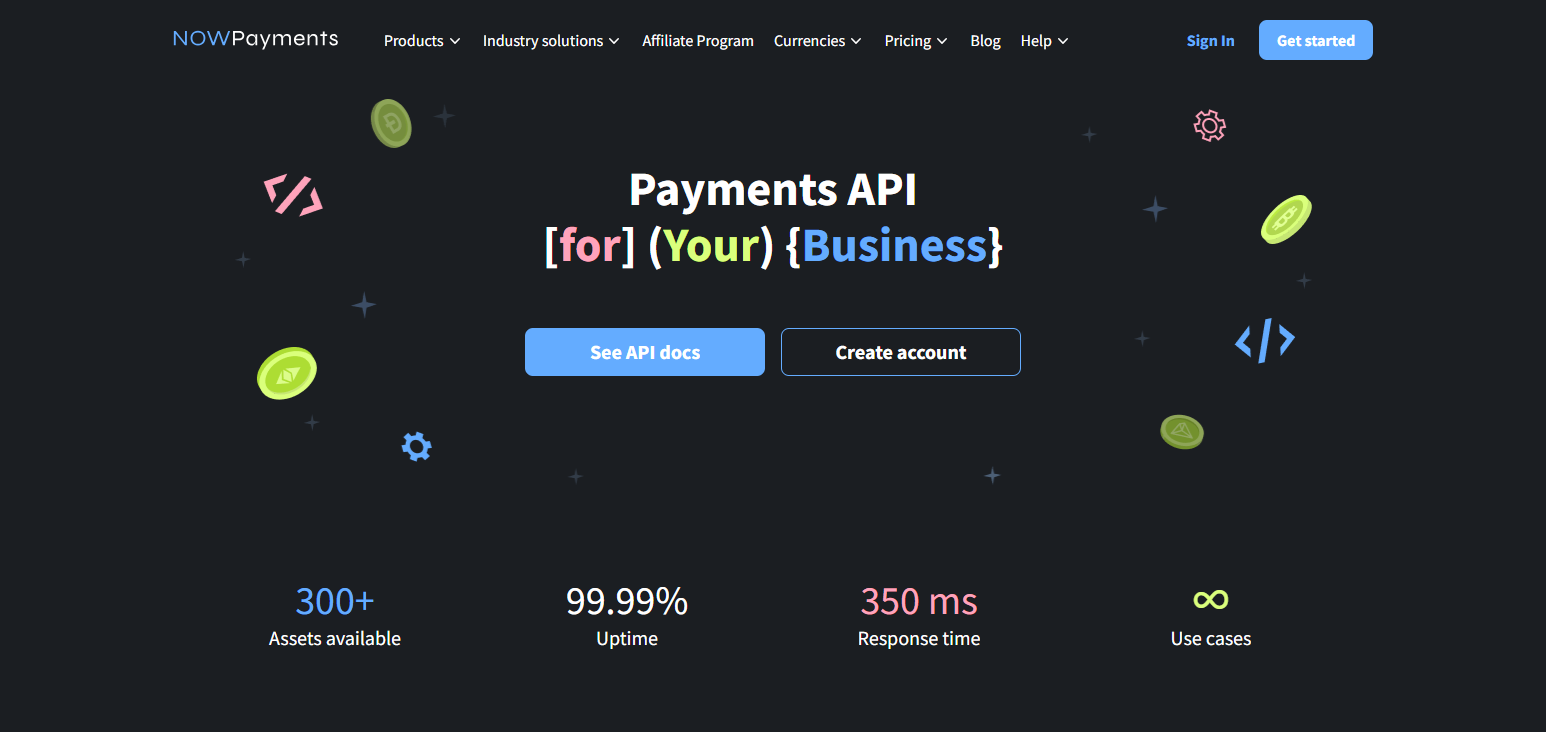Screen dimensions: 1546x732
Task: Click the Sign In link
Action: click(1210, 41)
